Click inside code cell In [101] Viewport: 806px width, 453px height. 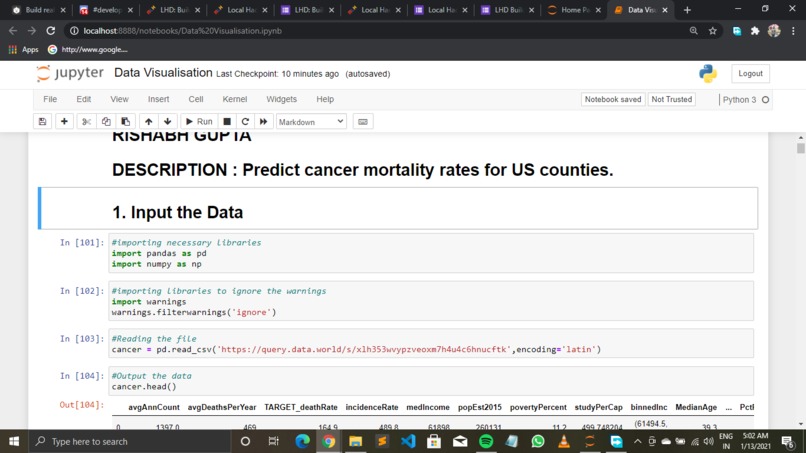[x=431, y=253]
